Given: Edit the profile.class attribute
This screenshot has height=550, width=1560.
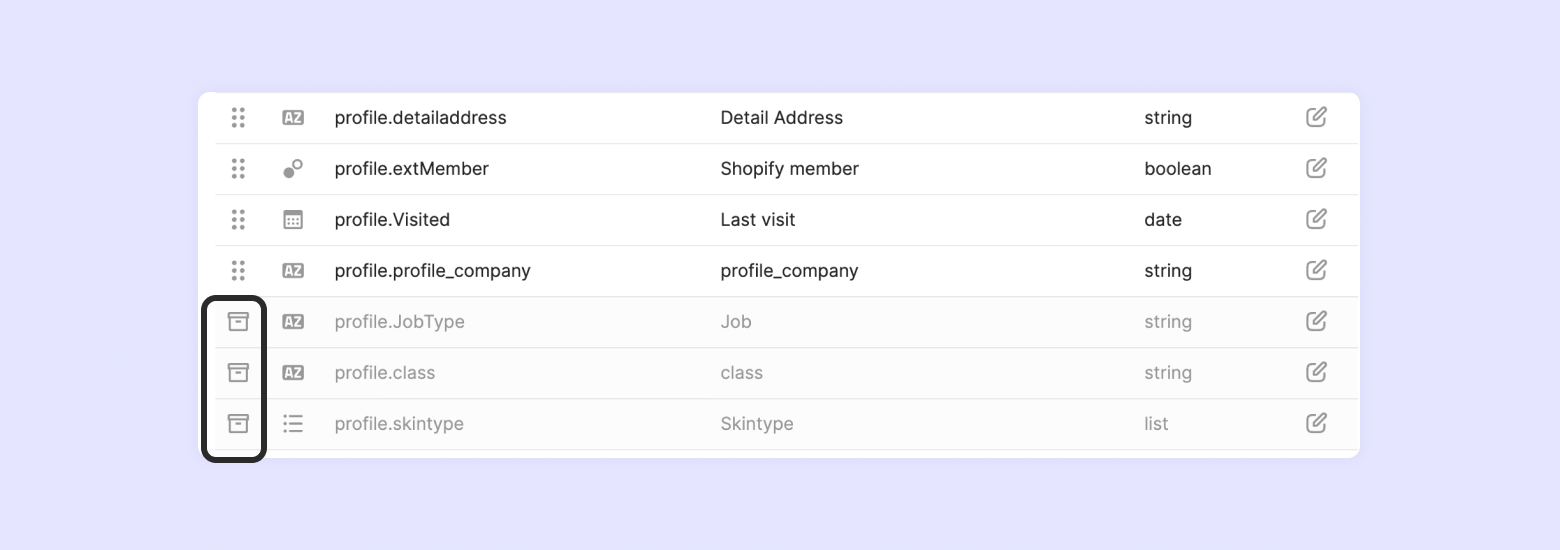Looking at the screenshot, I should 1316,372.
